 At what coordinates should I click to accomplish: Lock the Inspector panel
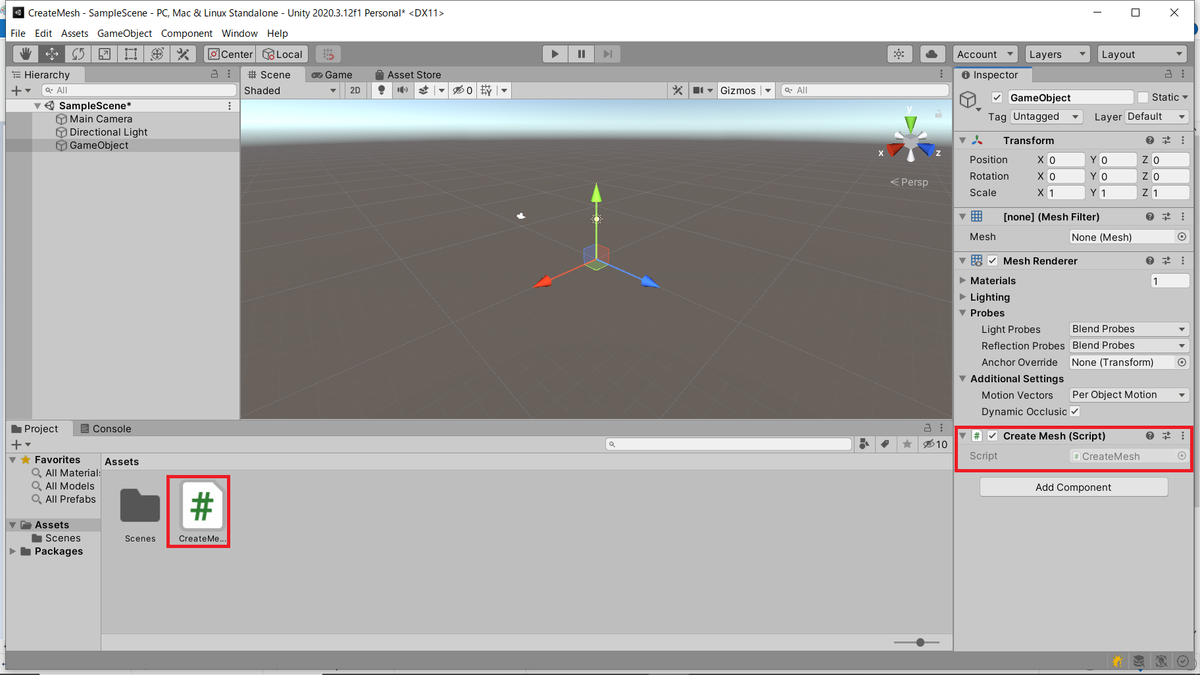pos(1168,74)
